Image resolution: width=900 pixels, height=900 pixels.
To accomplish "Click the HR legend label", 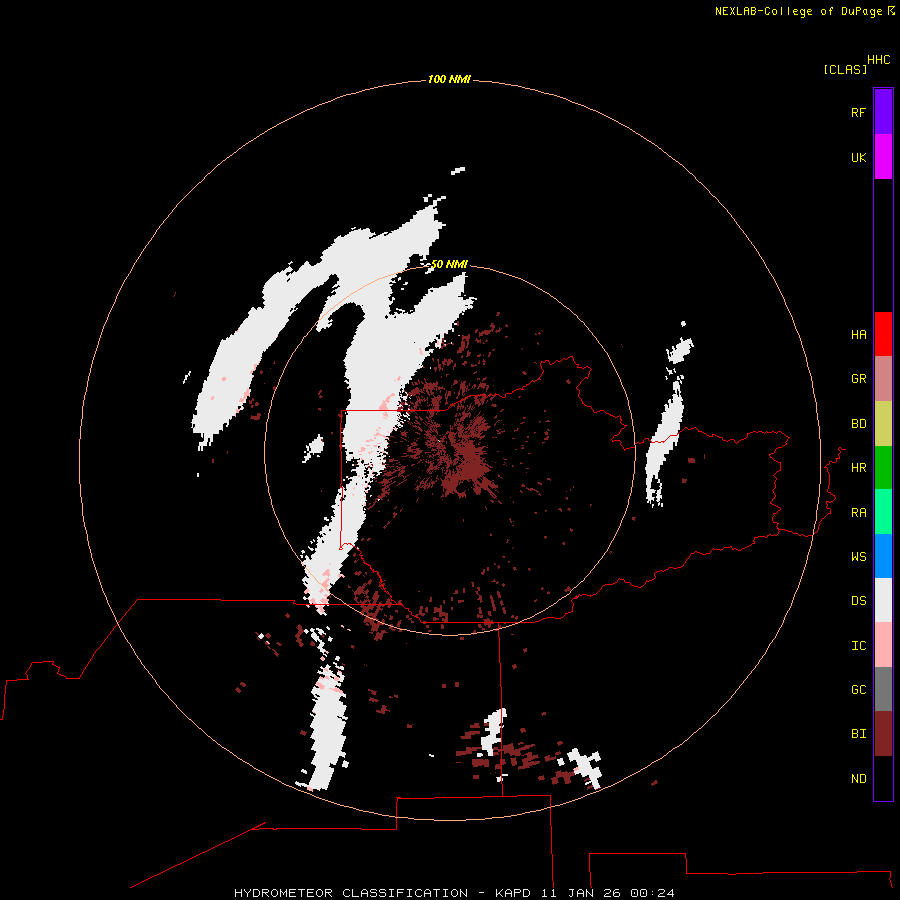I will 858,468.
